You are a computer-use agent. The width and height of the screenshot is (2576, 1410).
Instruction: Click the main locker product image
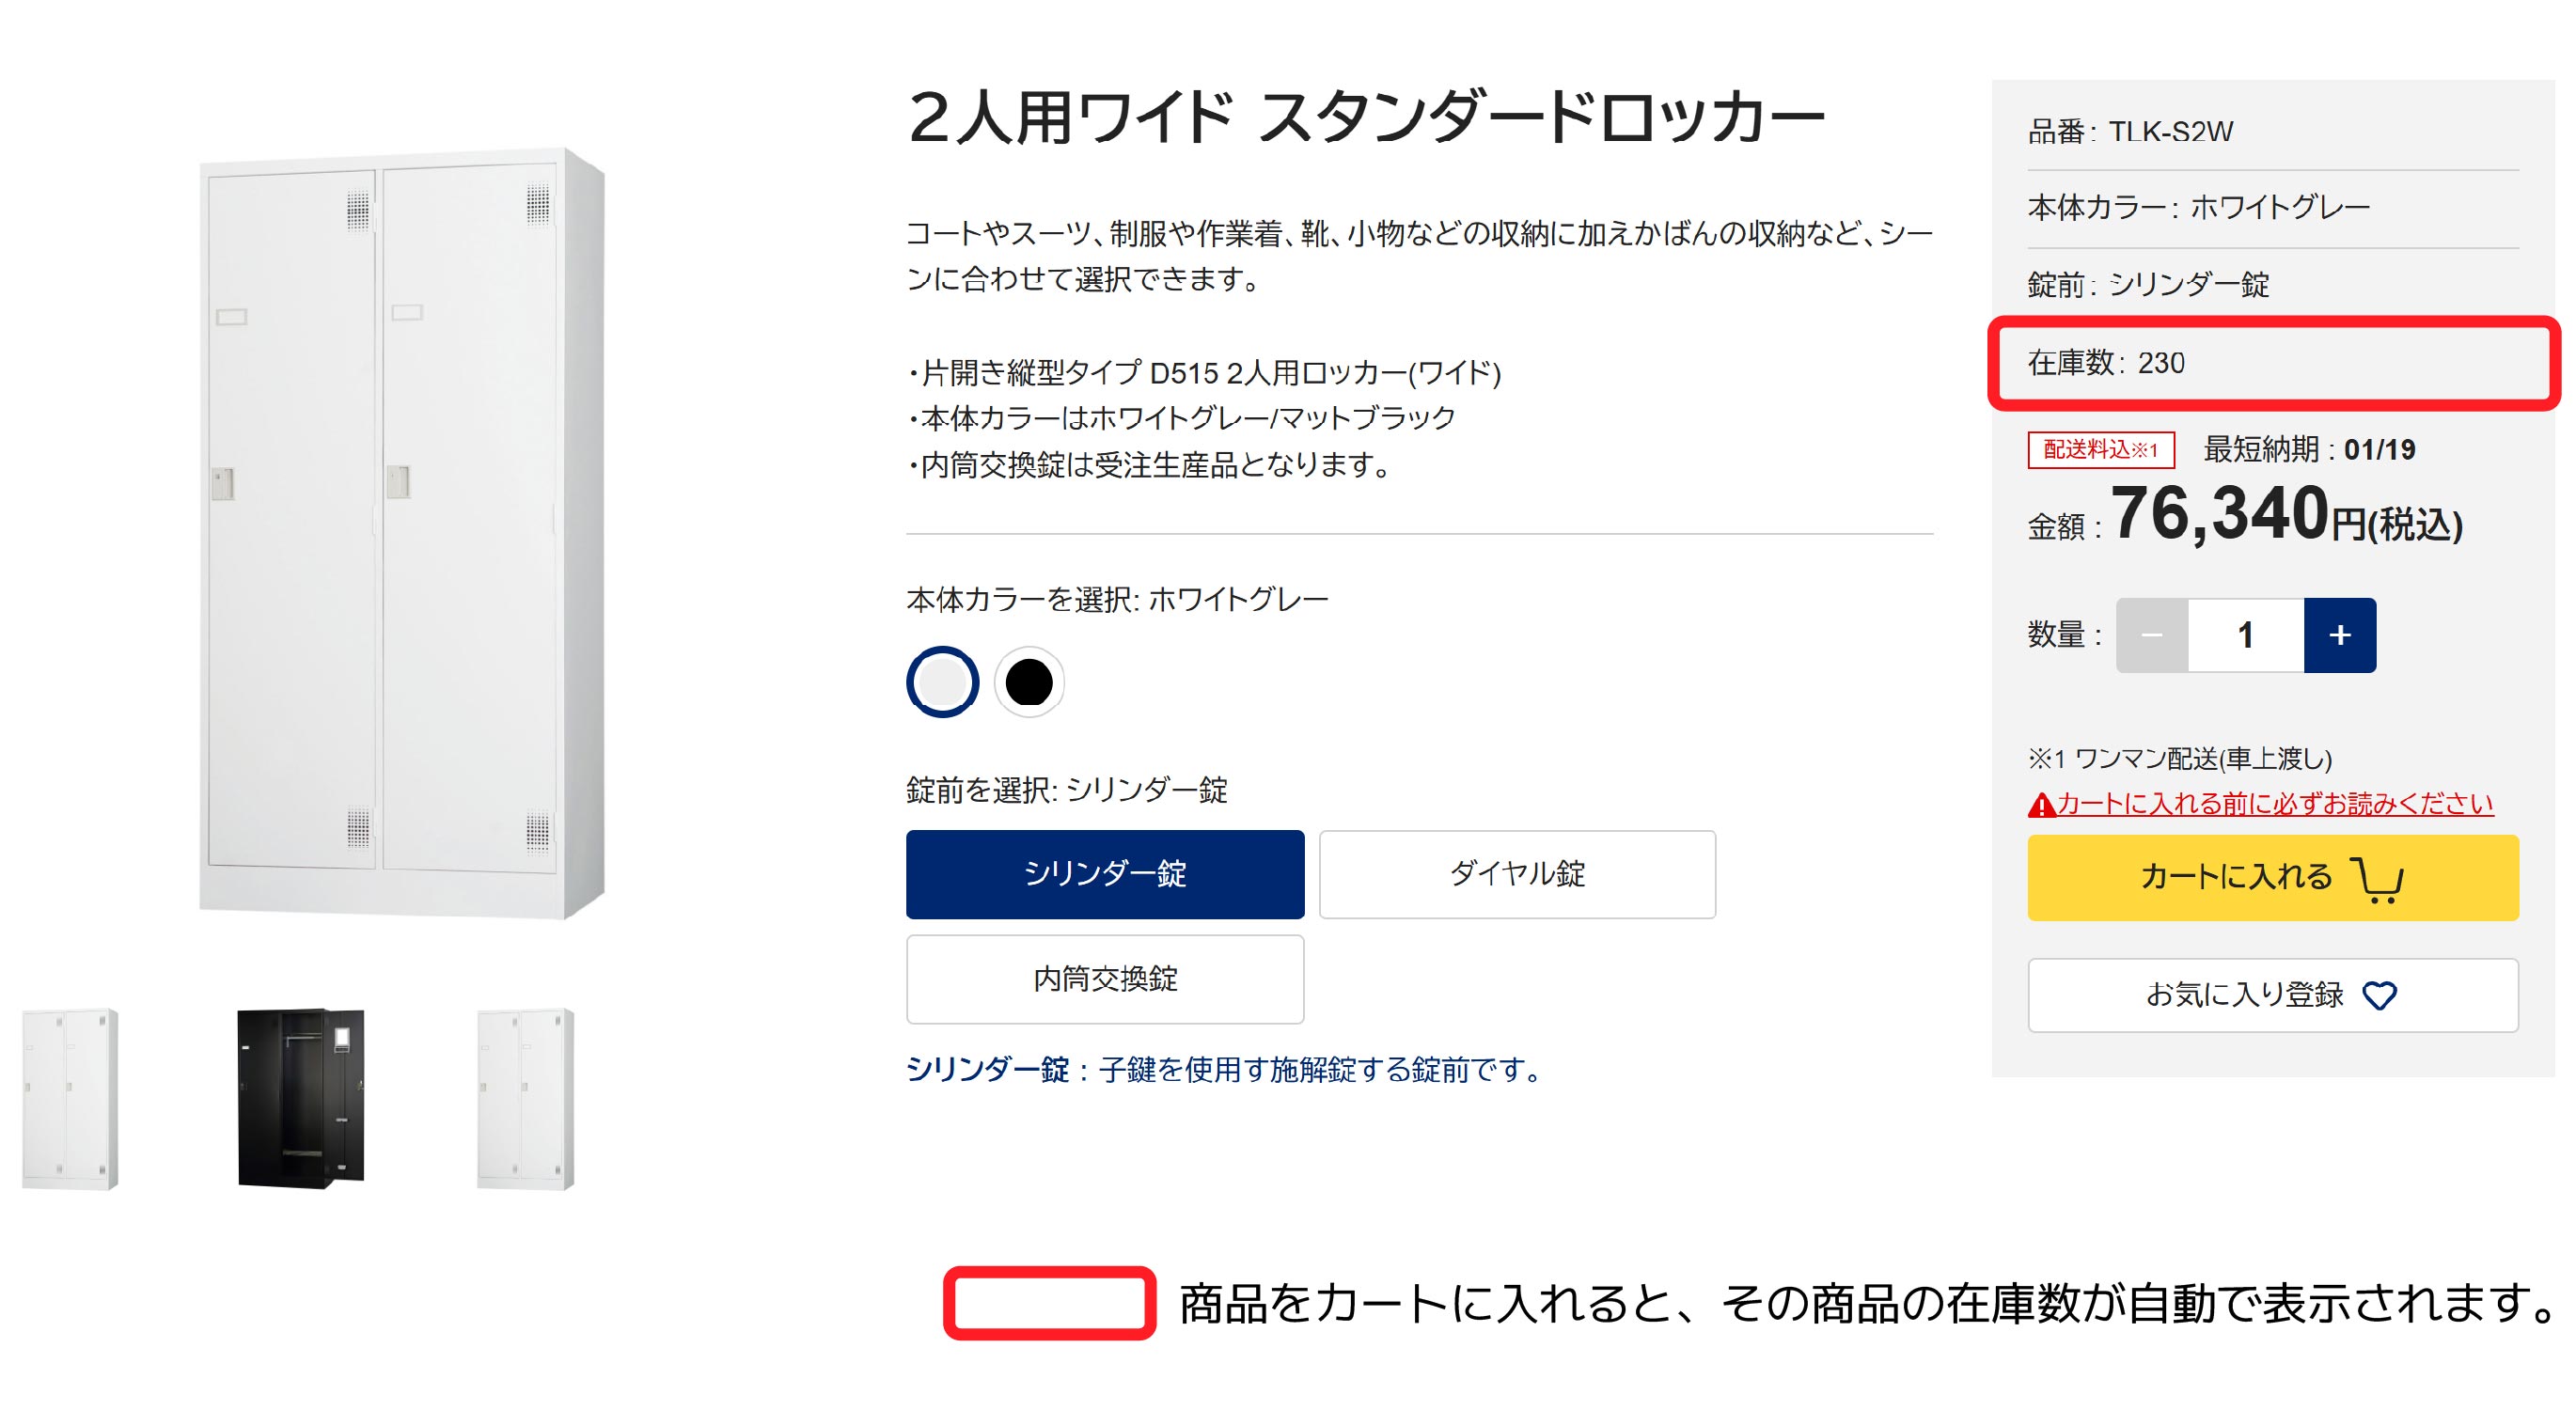click(402, 532)
